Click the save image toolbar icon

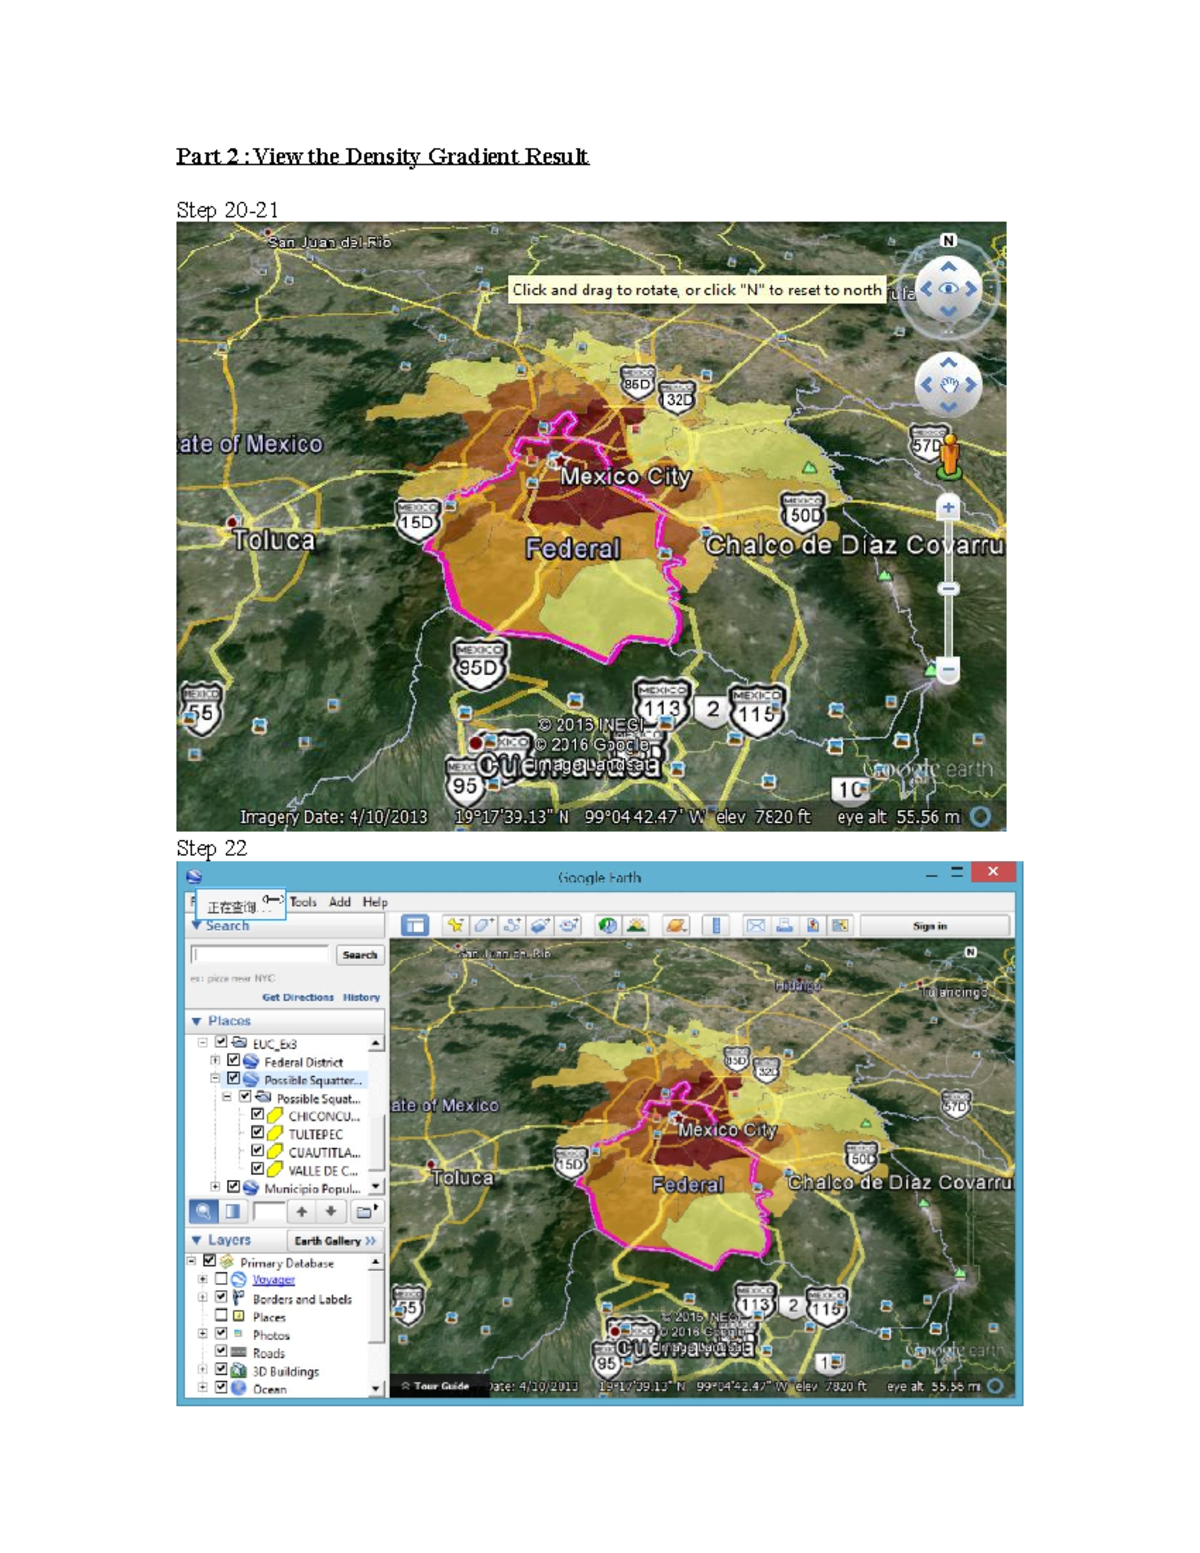coord(813,925)
